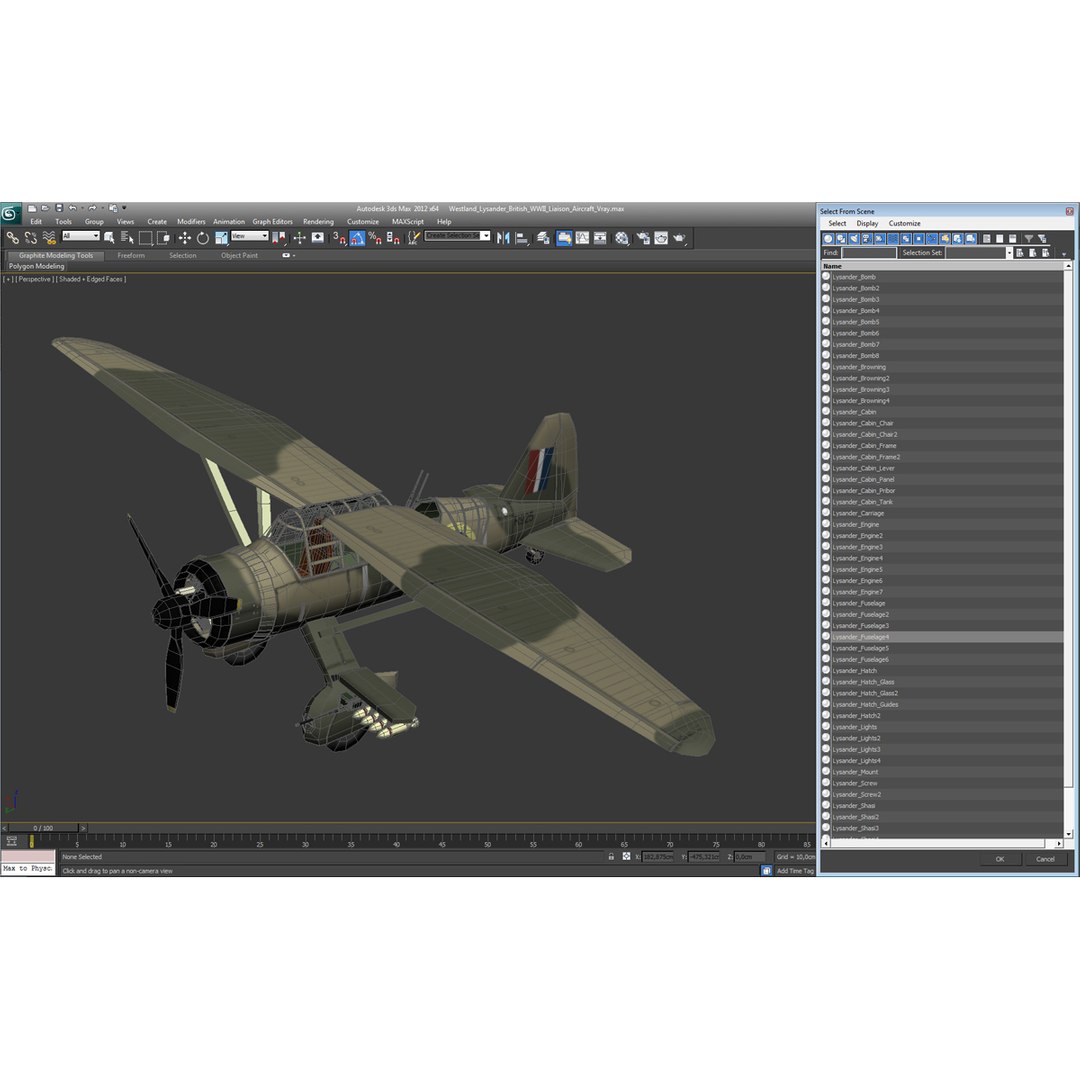This screenshot has height=1080, width=1080.
Task: Open Shaded + Edged Faces viewport menu
Action: pos(91,279)
